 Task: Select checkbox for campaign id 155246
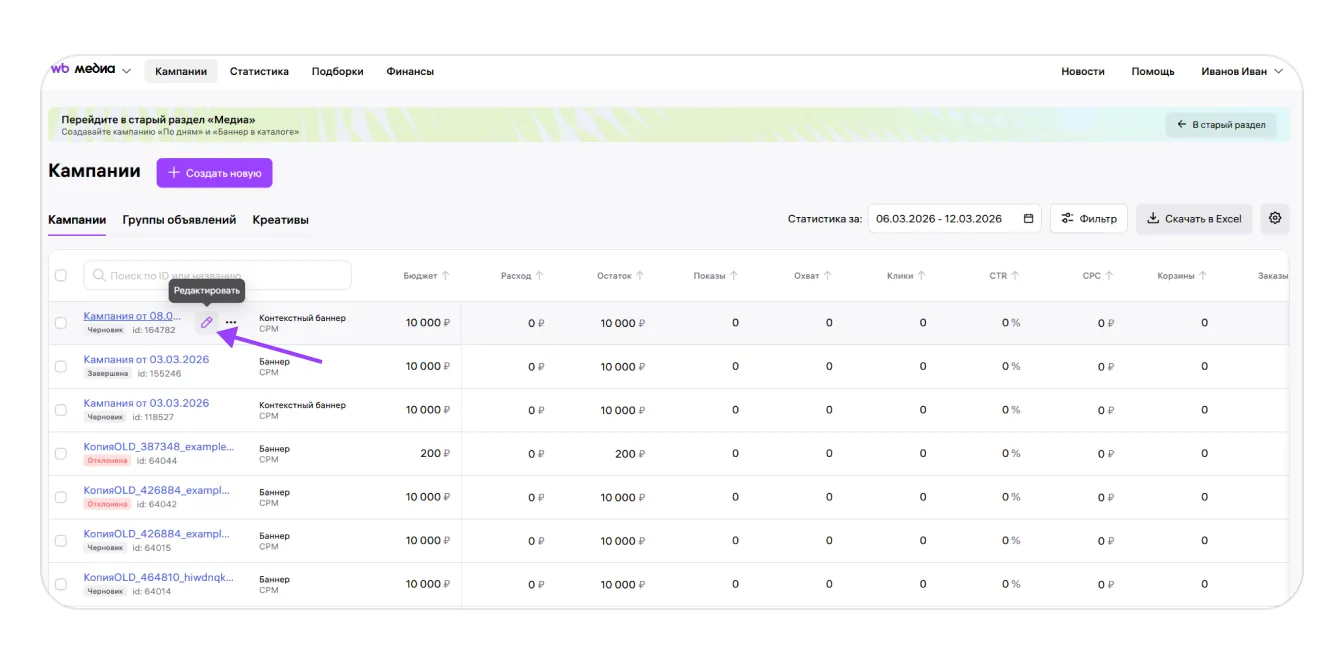click(61, 367)
